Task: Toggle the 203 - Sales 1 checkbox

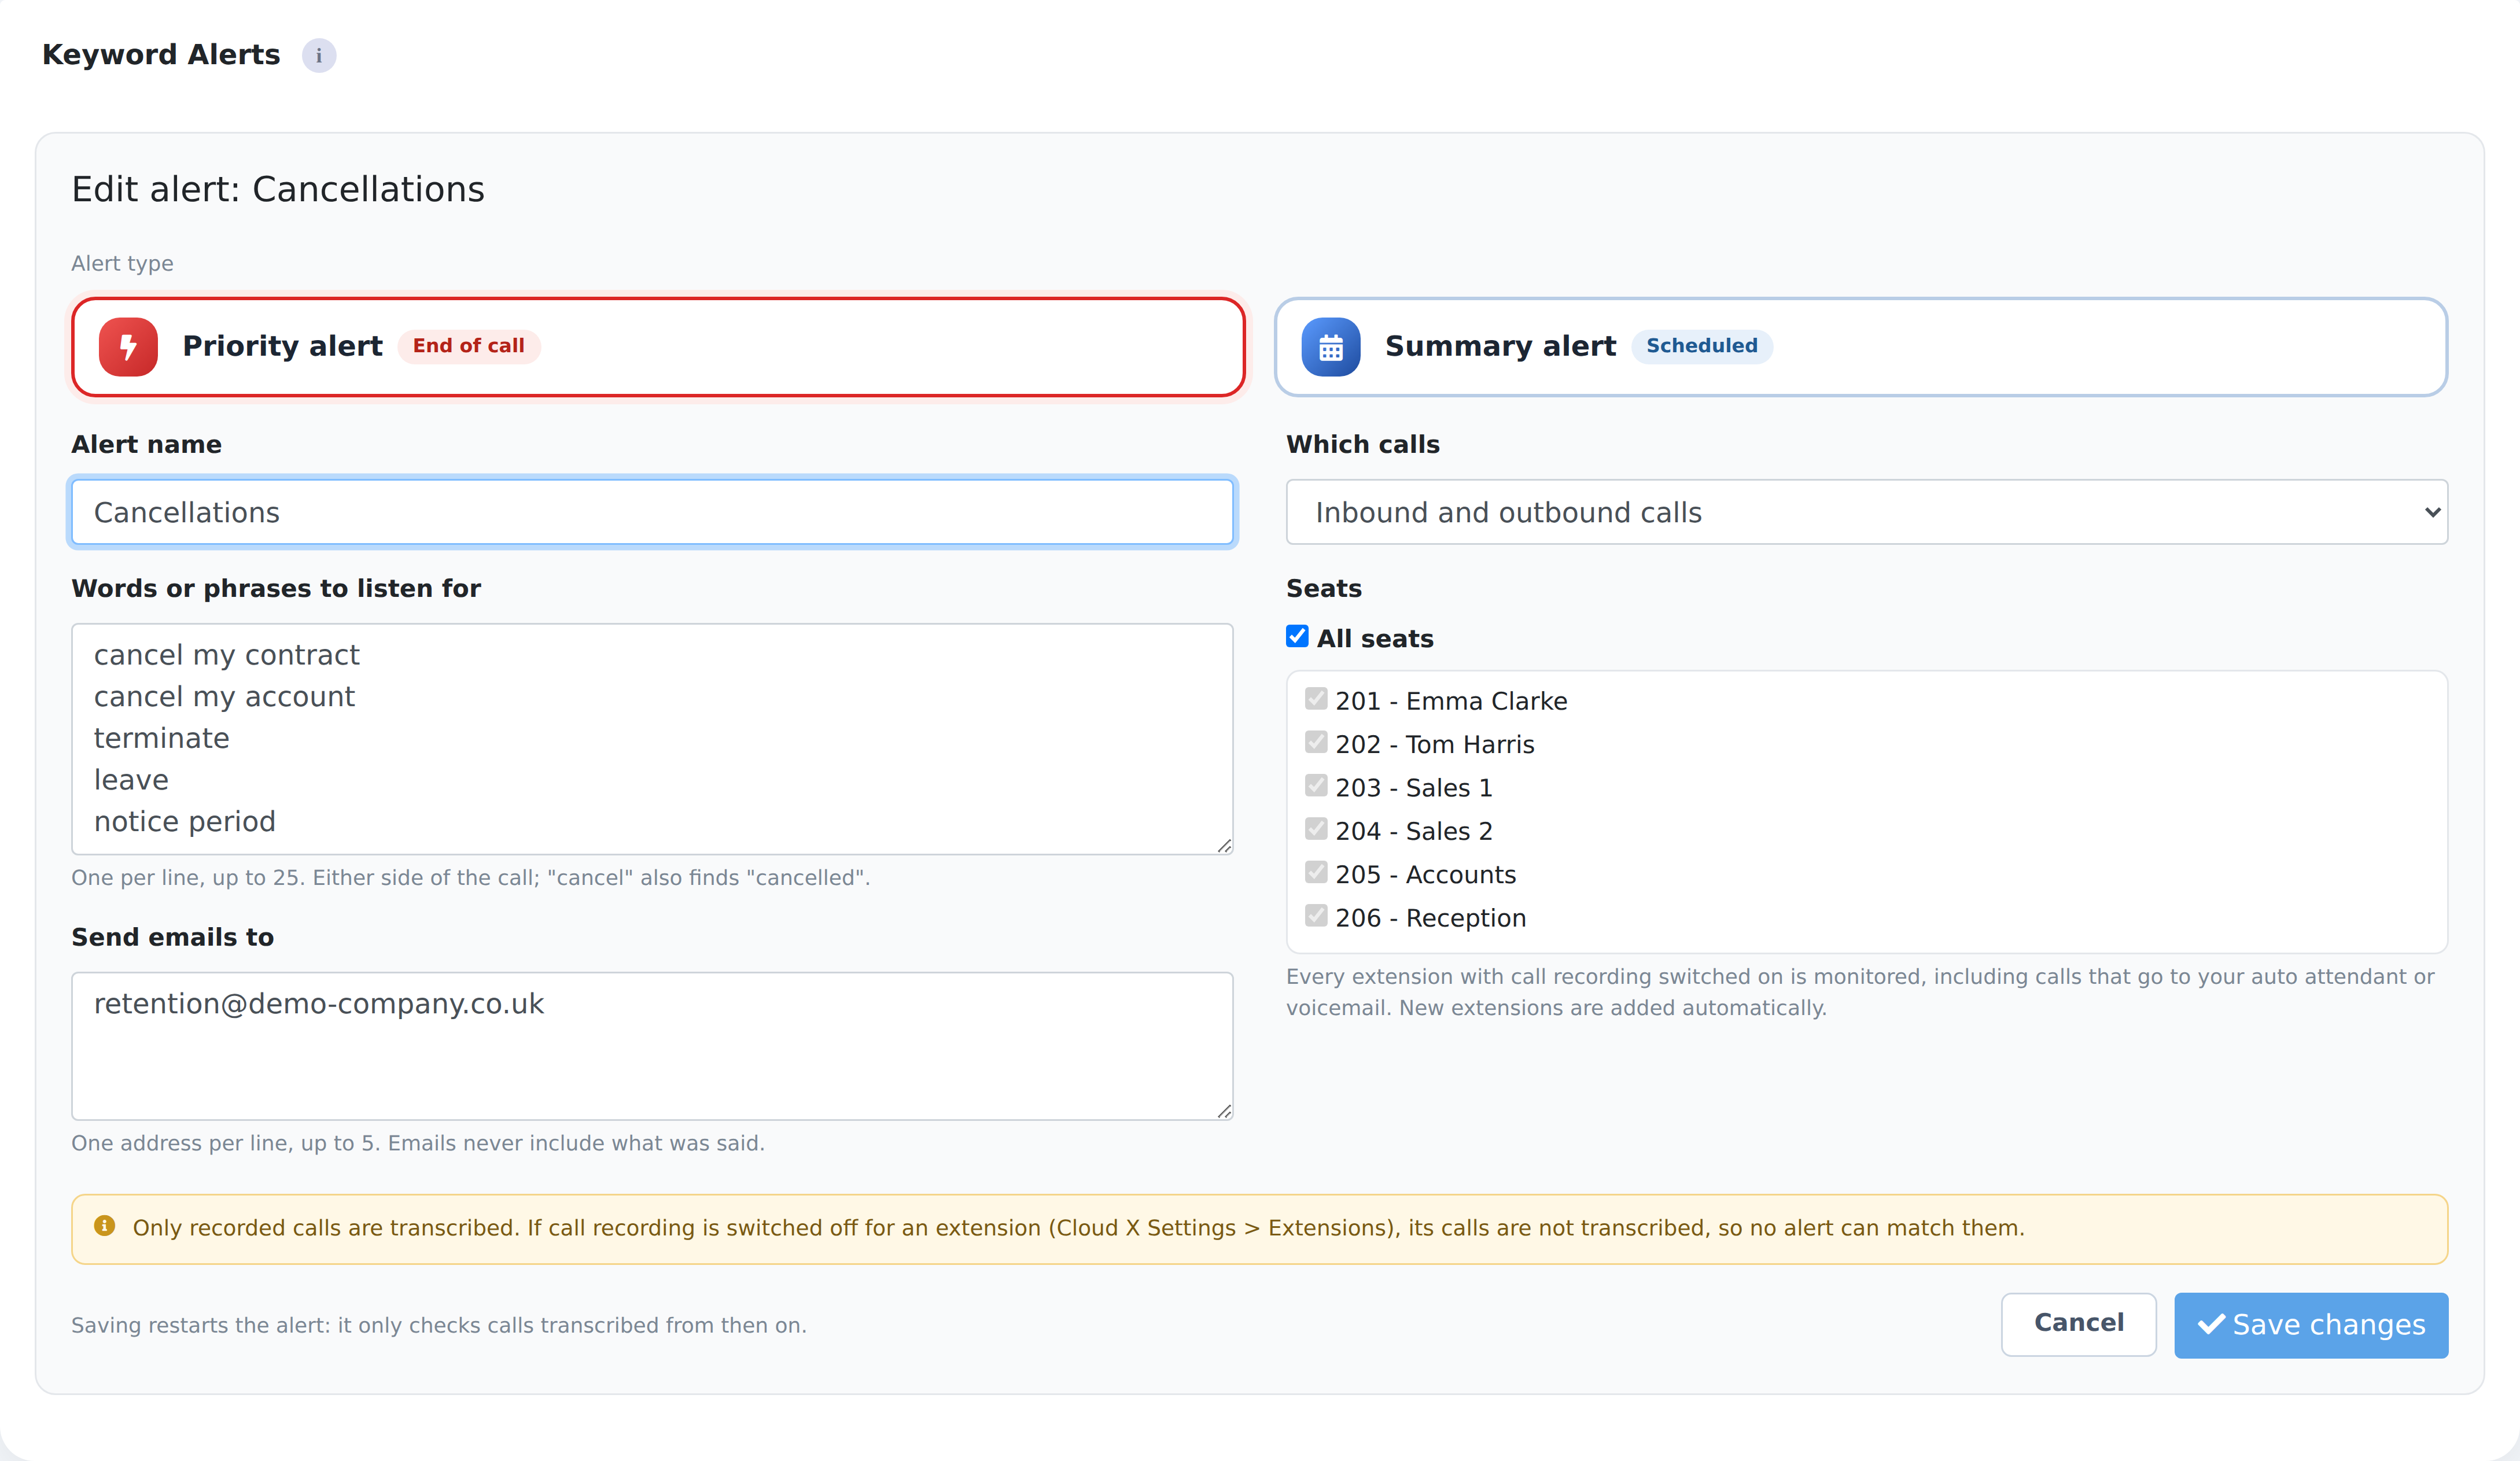Action: [x=1316, y=786]
